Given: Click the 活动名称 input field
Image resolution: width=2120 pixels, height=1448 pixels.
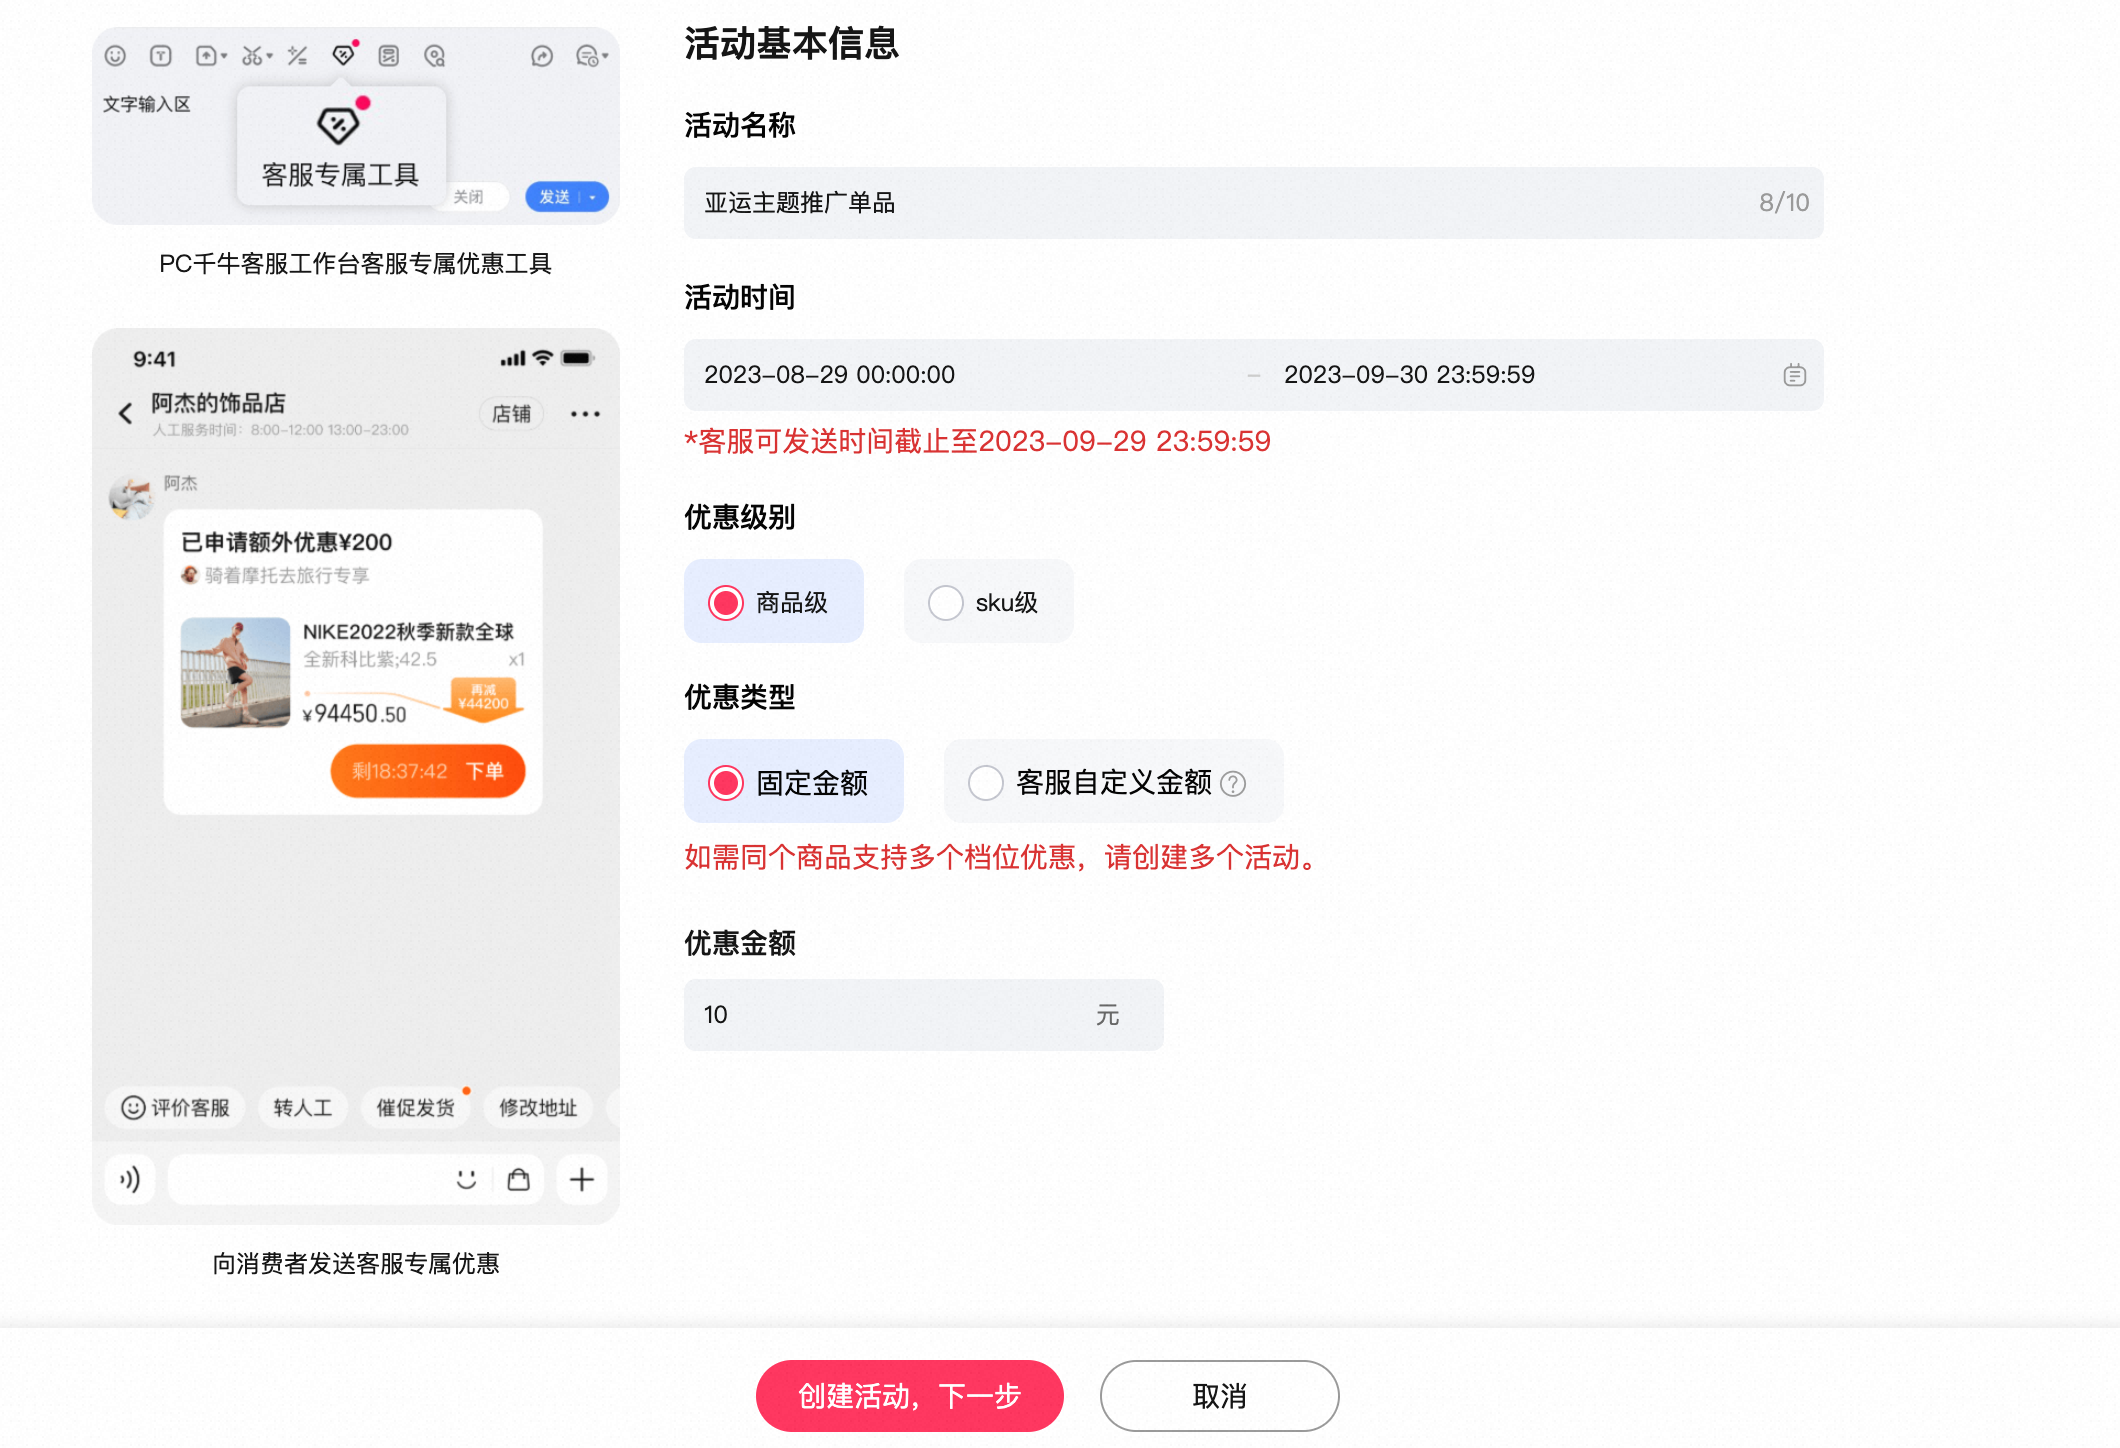Looking at the screenshot, I should [x=1253, y=203].
